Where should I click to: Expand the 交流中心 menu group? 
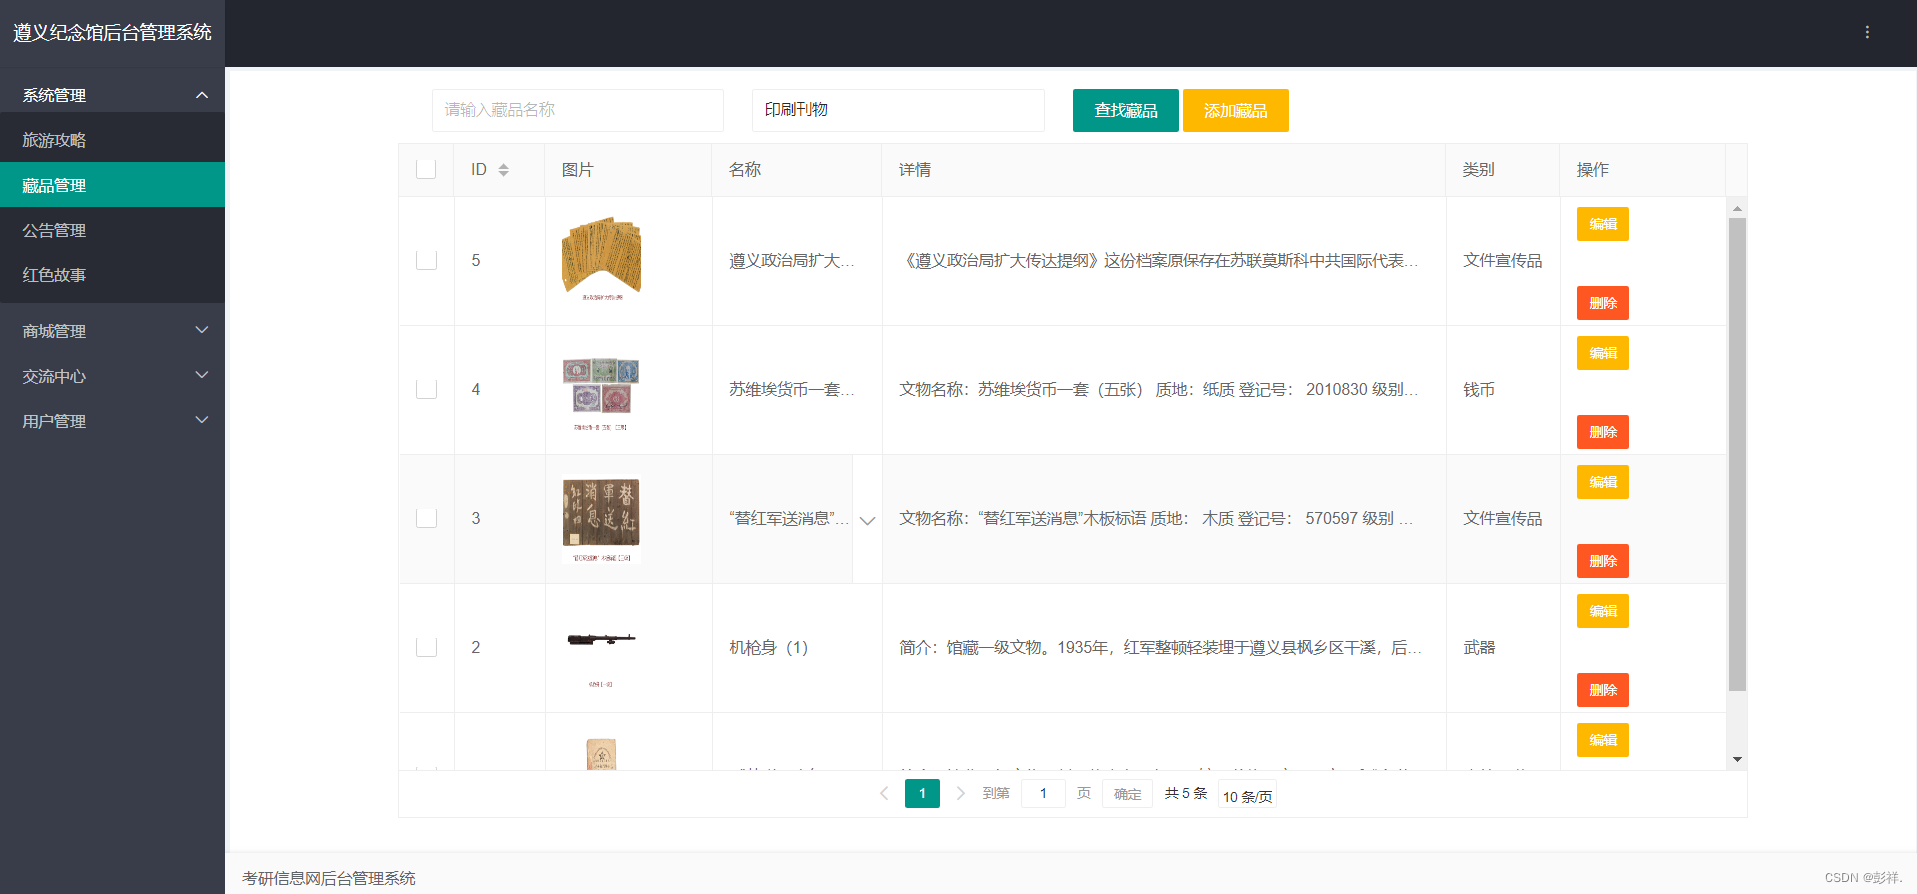(x=112, y=376)
